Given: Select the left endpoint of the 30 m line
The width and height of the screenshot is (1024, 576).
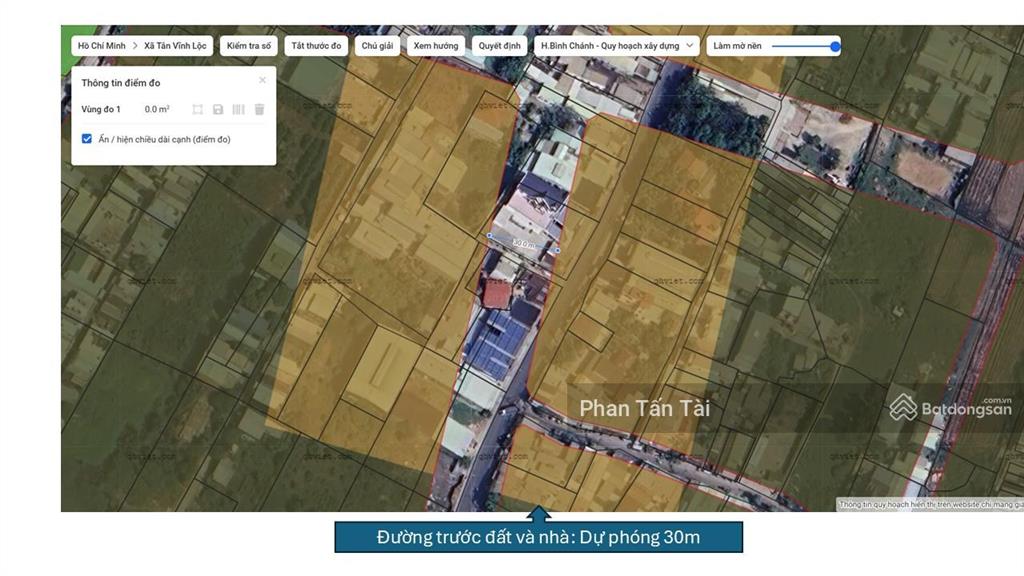Looking at the screenshot, I should click(489, 236).
